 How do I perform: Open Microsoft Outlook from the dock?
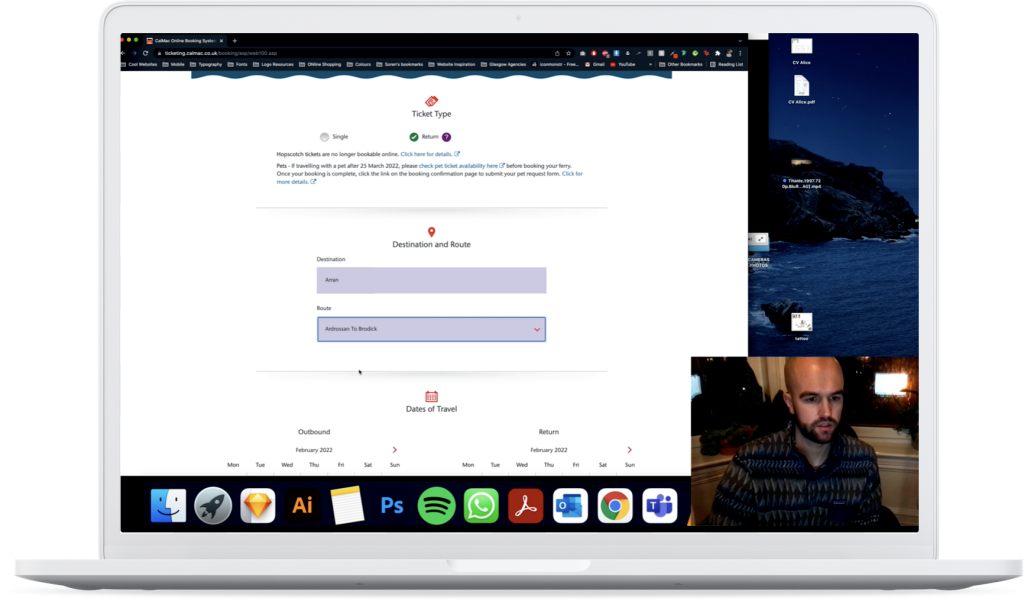pos(570,506)
